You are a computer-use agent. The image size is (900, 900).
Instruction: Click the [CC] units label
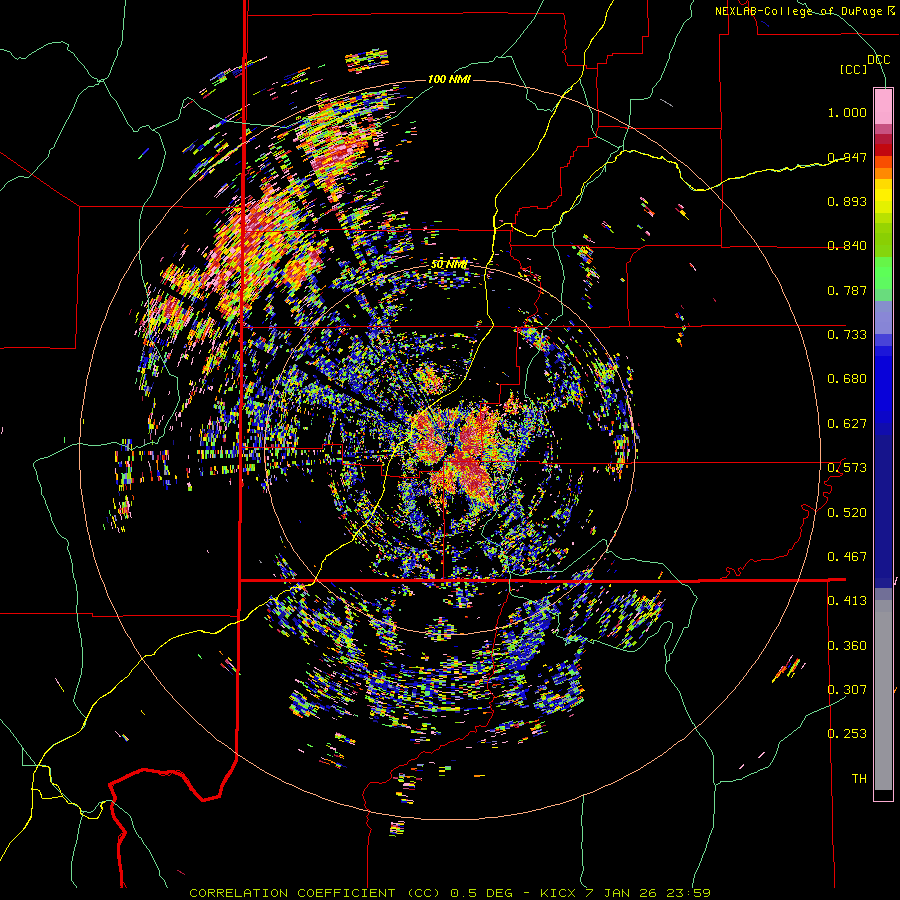[854, 69]
